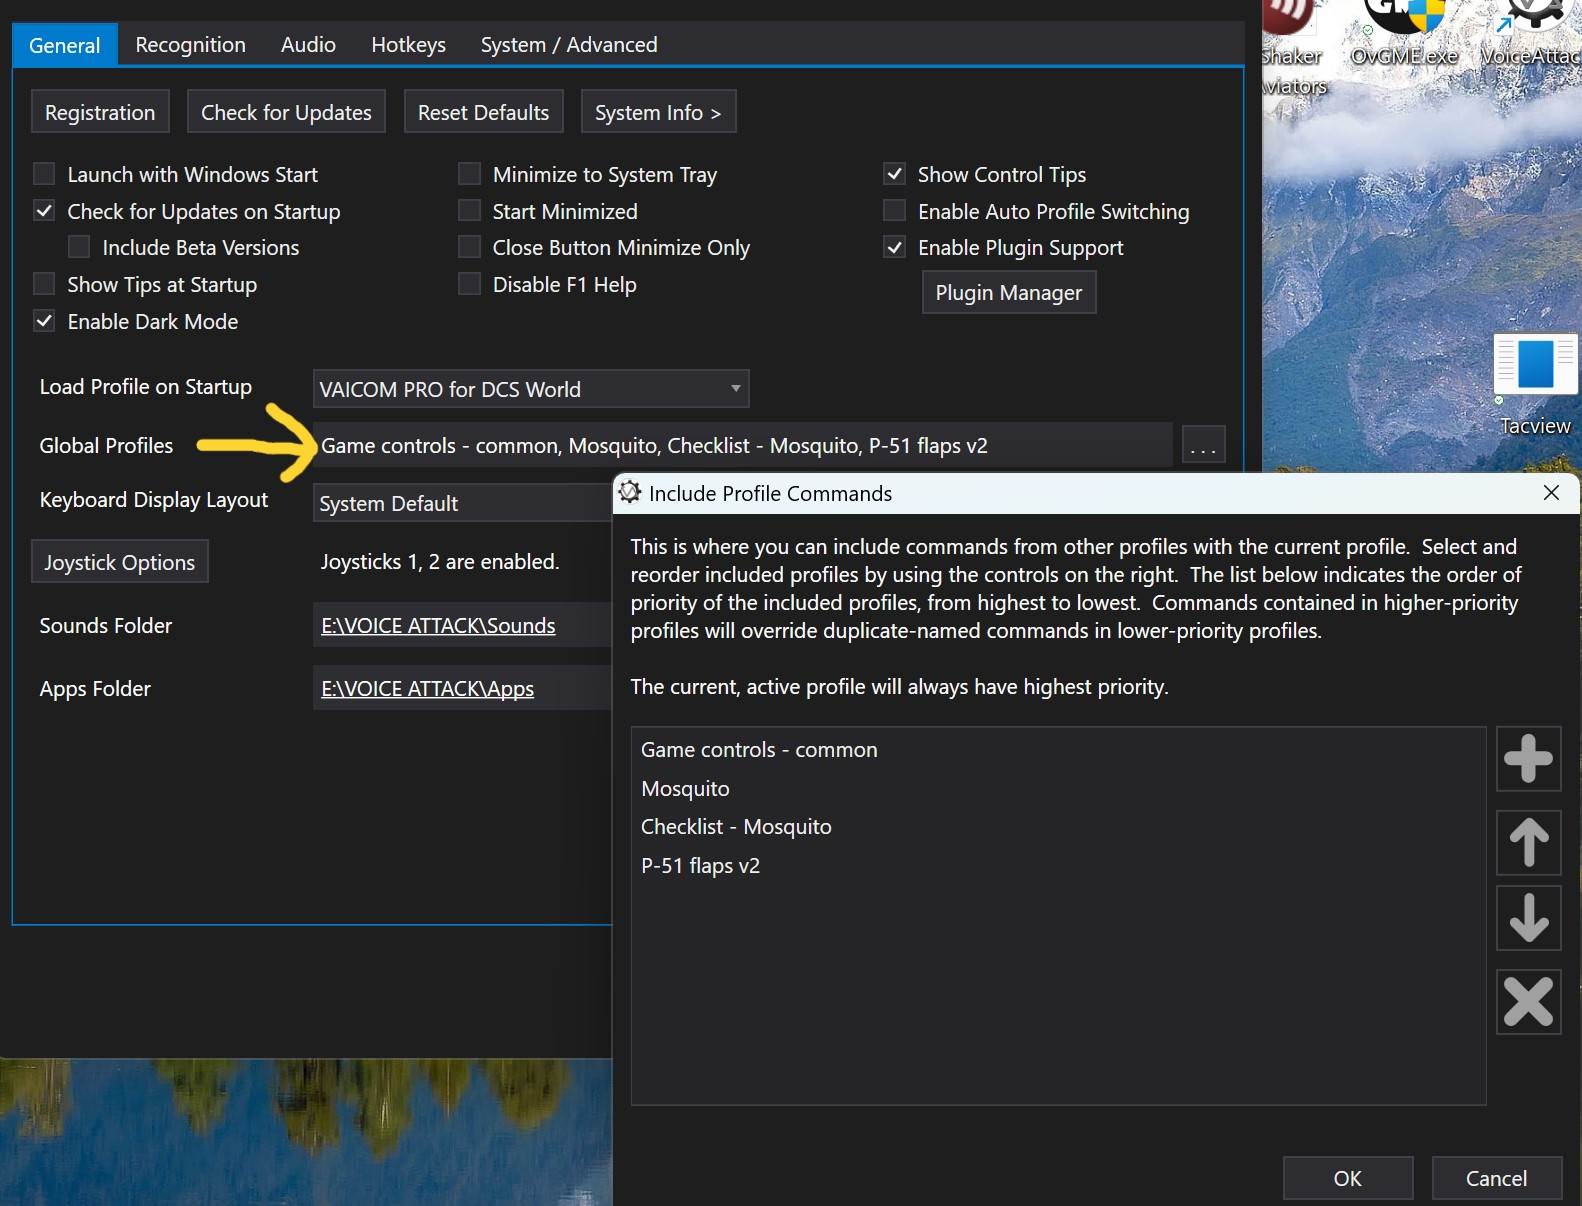
Task: Toggle Enable Auto Profile Switching checkbox
Action: point(895,211)
